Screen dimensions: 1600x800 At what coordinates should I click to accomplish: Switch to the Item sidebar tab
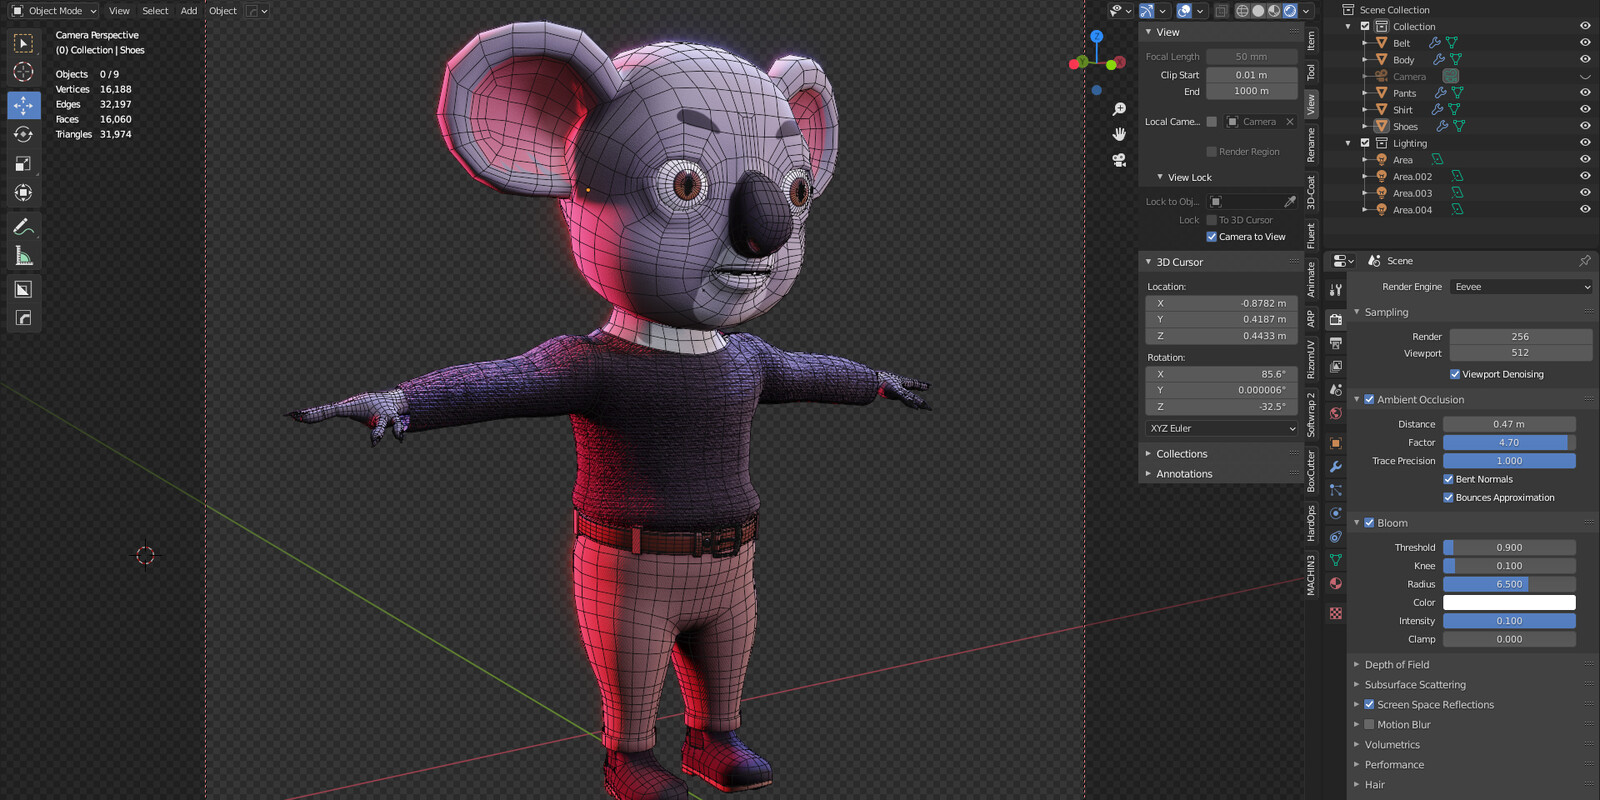[1311, 41]
